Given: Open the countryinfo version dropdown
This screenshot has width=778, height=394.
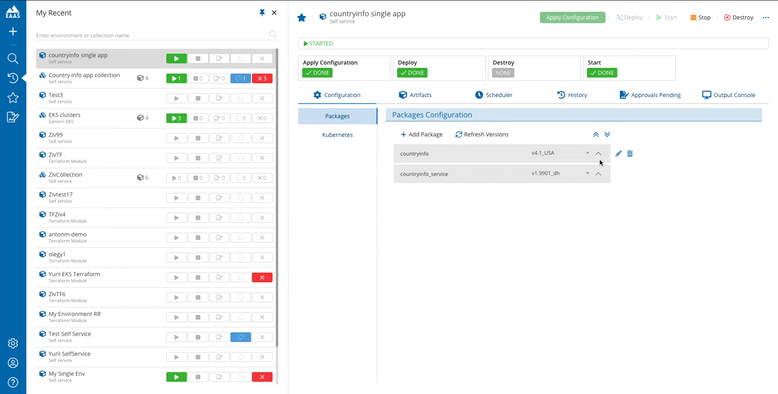Looking at the screenshot, I should click(587, 153).
